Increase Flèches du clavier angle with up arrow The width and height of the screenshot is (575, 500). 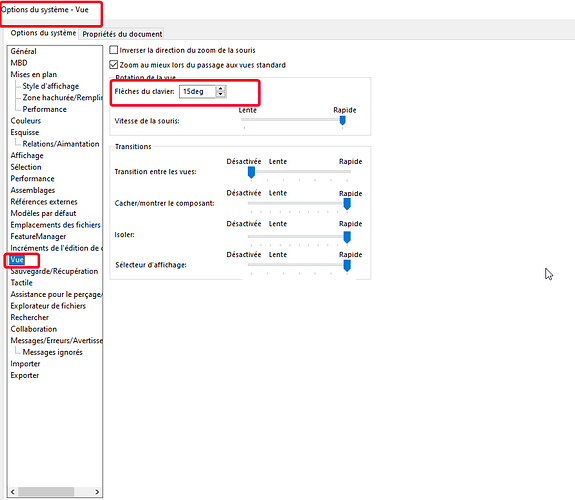pyautogui.click(x=220, y=89)
